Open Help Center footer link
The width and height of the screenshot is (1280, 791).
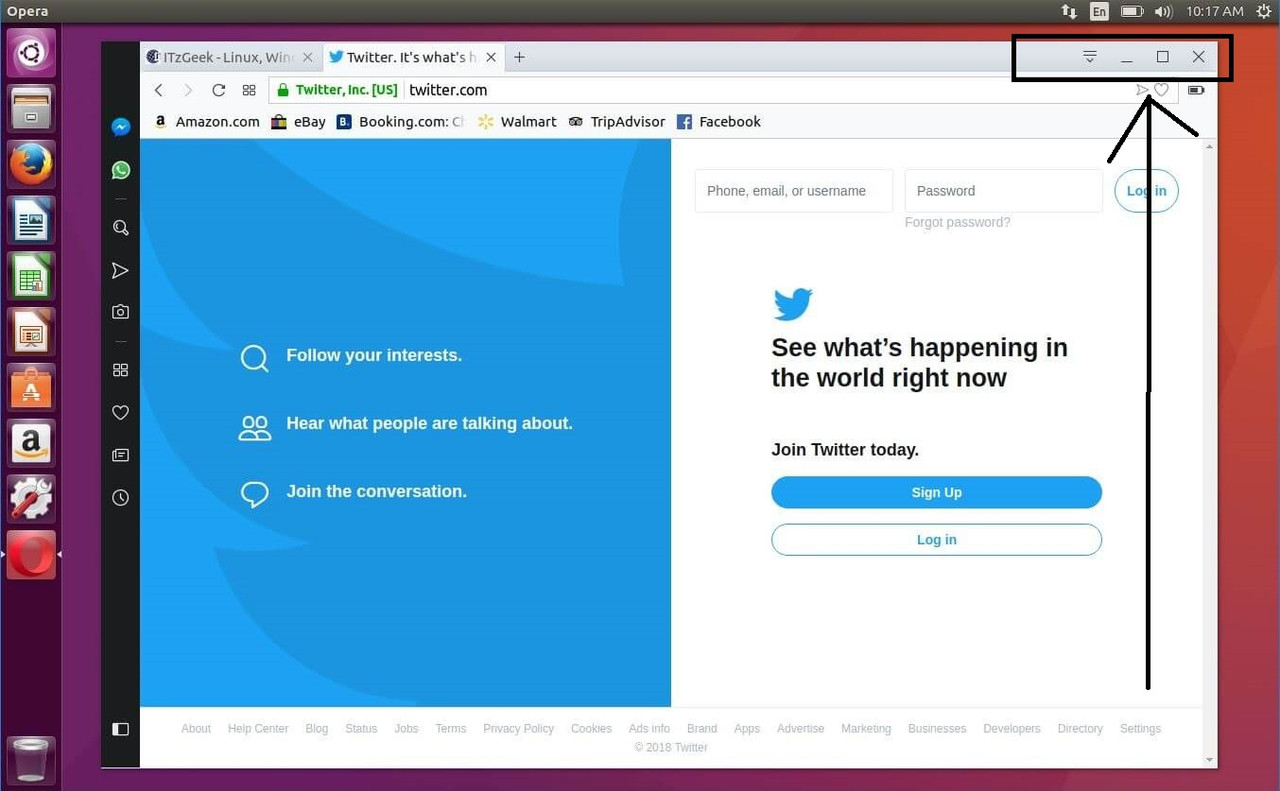[258, 729]
